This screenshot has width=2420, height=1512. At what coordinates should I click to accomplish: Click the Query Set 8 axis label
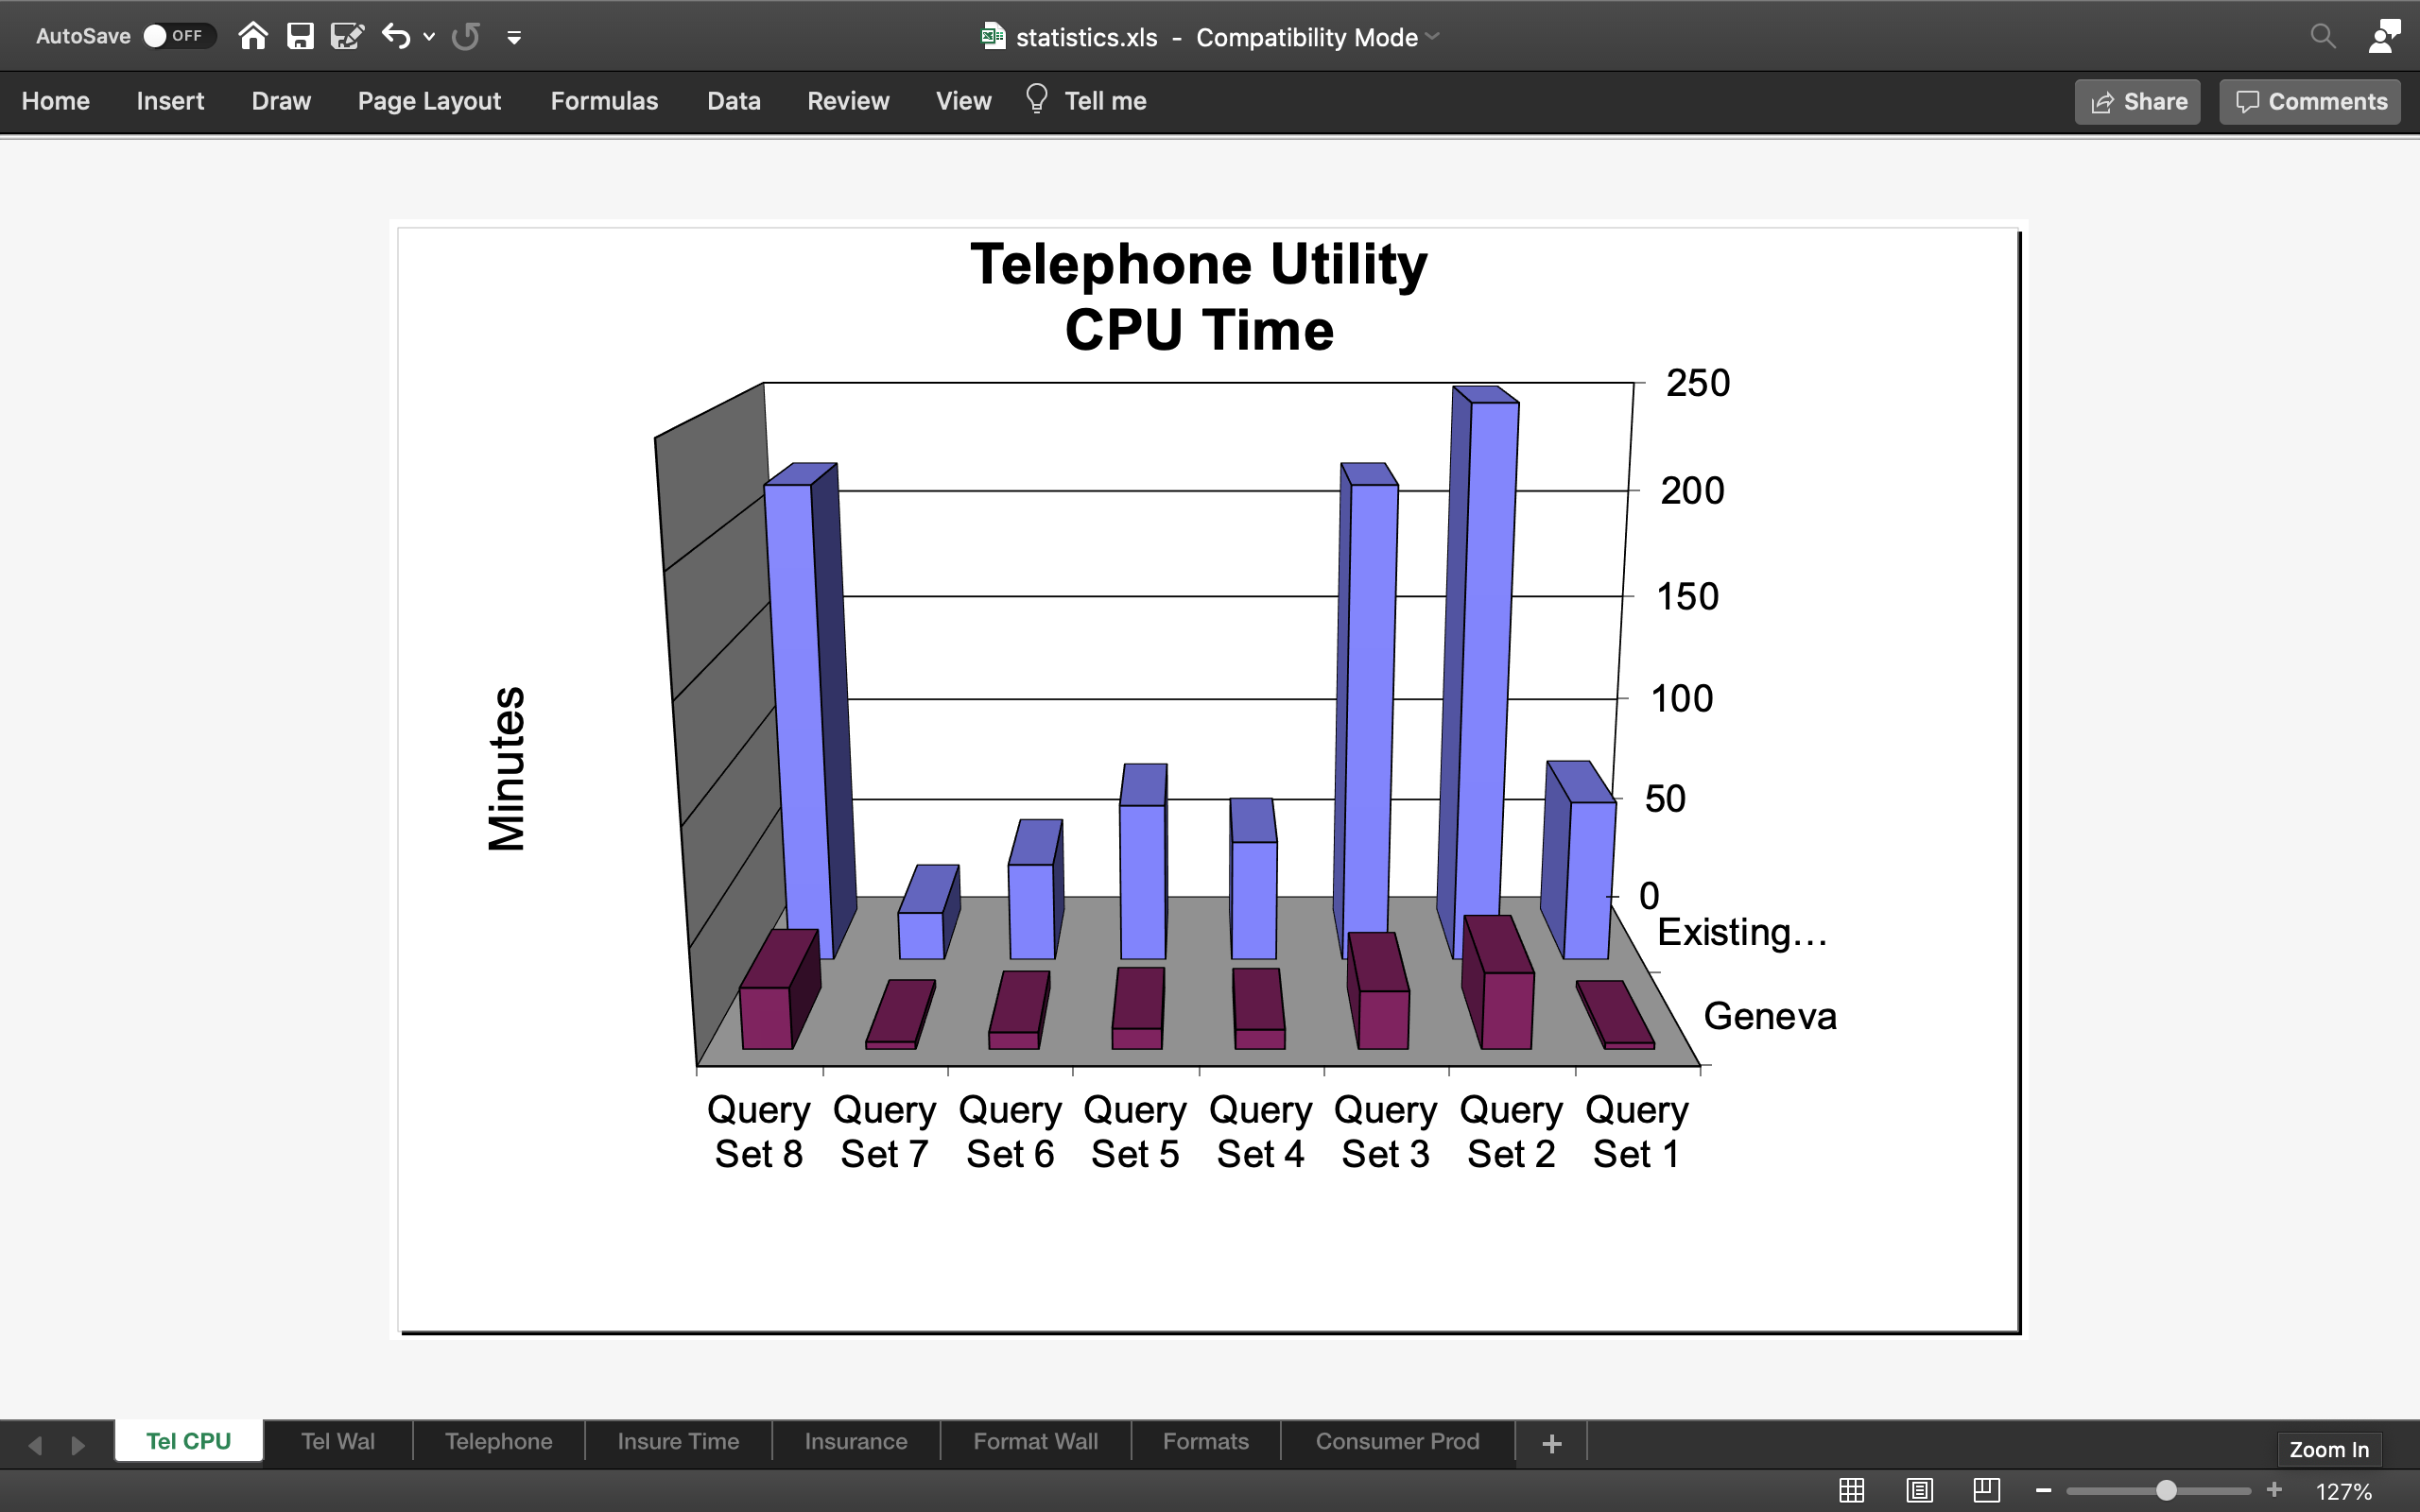(759, 1132)
